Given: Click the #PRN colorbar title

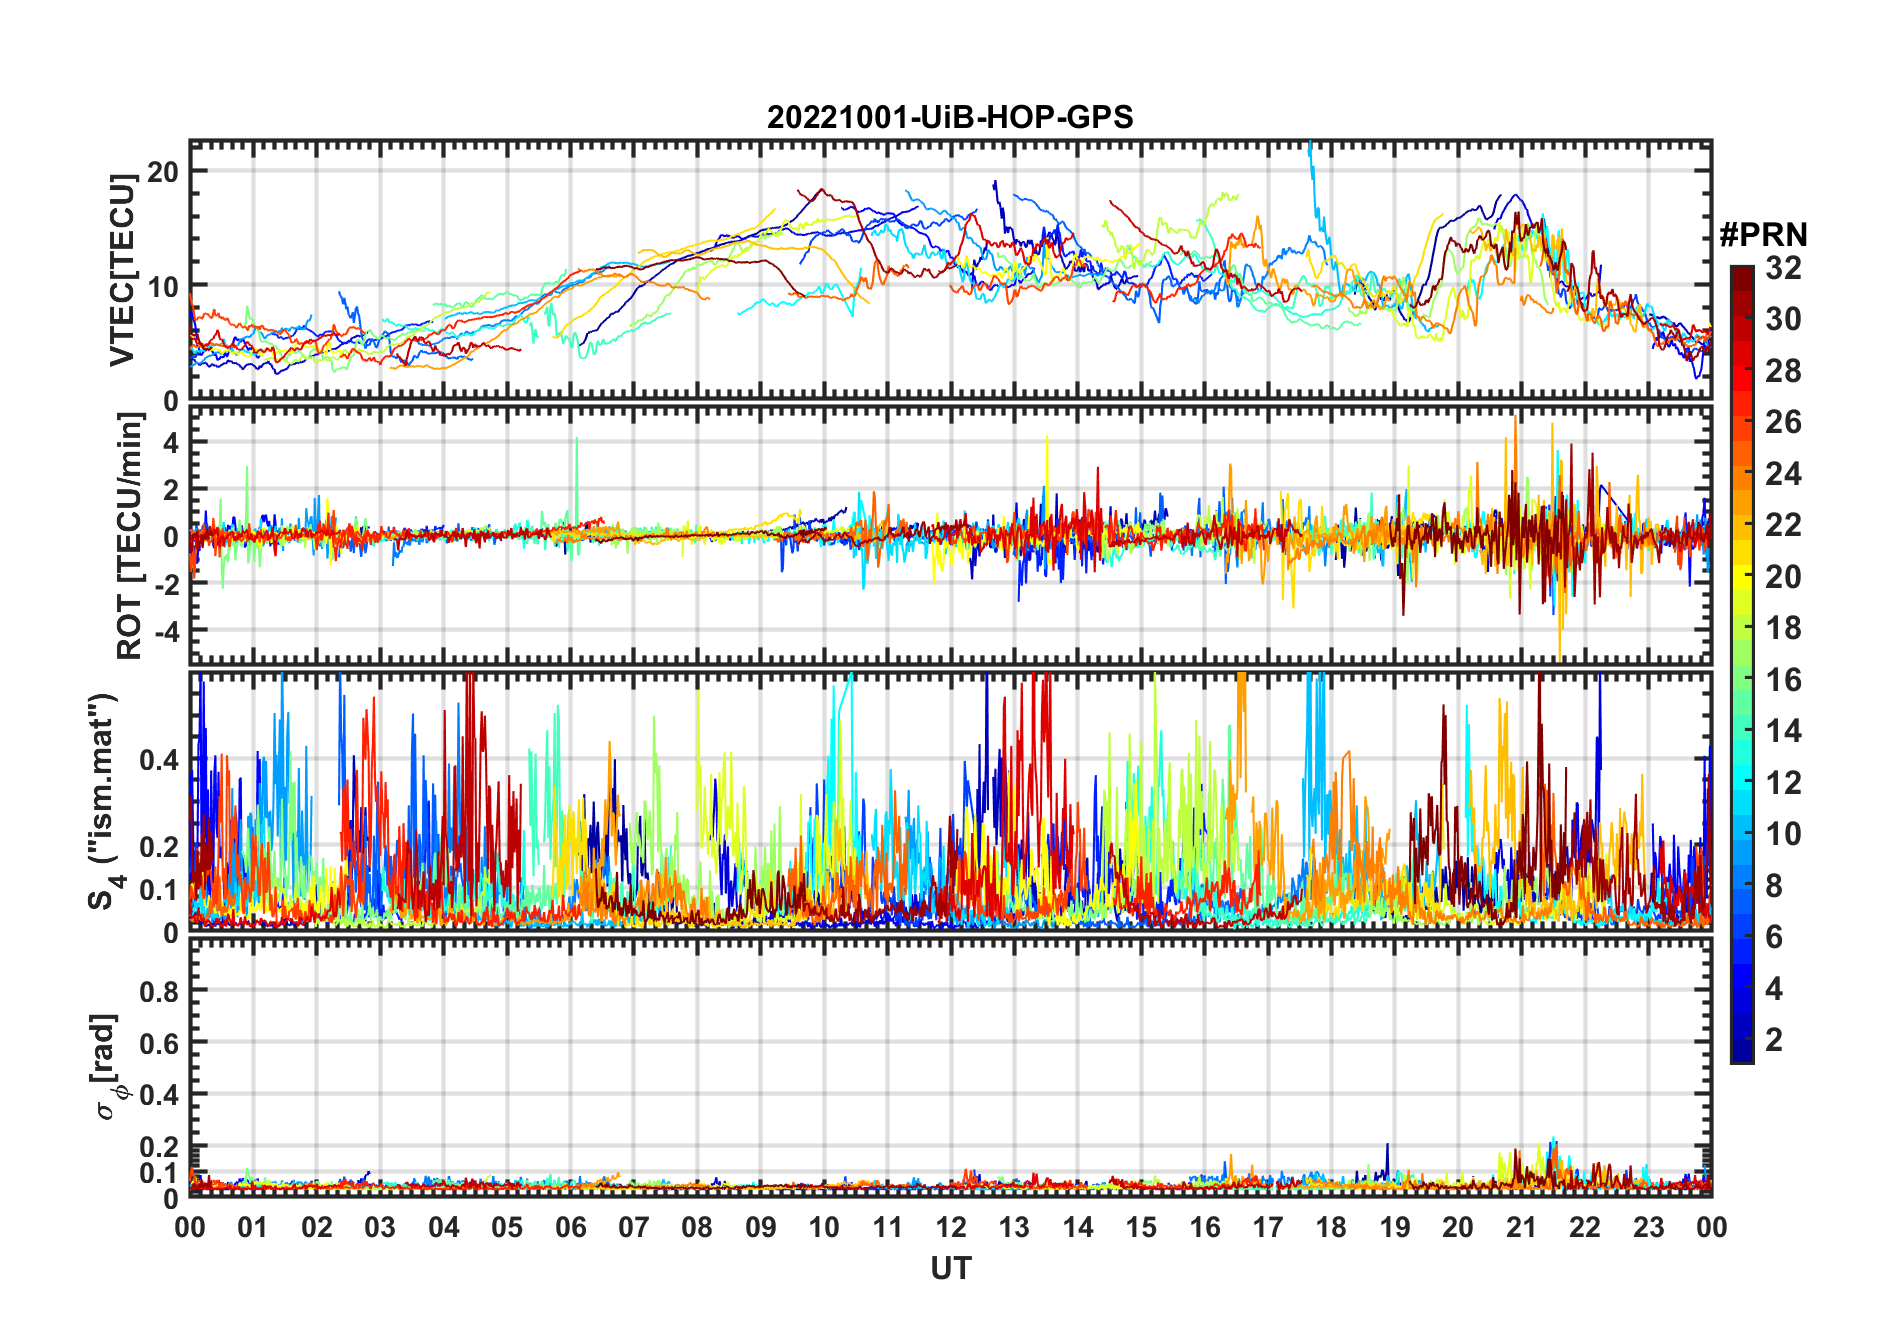Looking at the screenshot, I should (x=1763, y=235).
